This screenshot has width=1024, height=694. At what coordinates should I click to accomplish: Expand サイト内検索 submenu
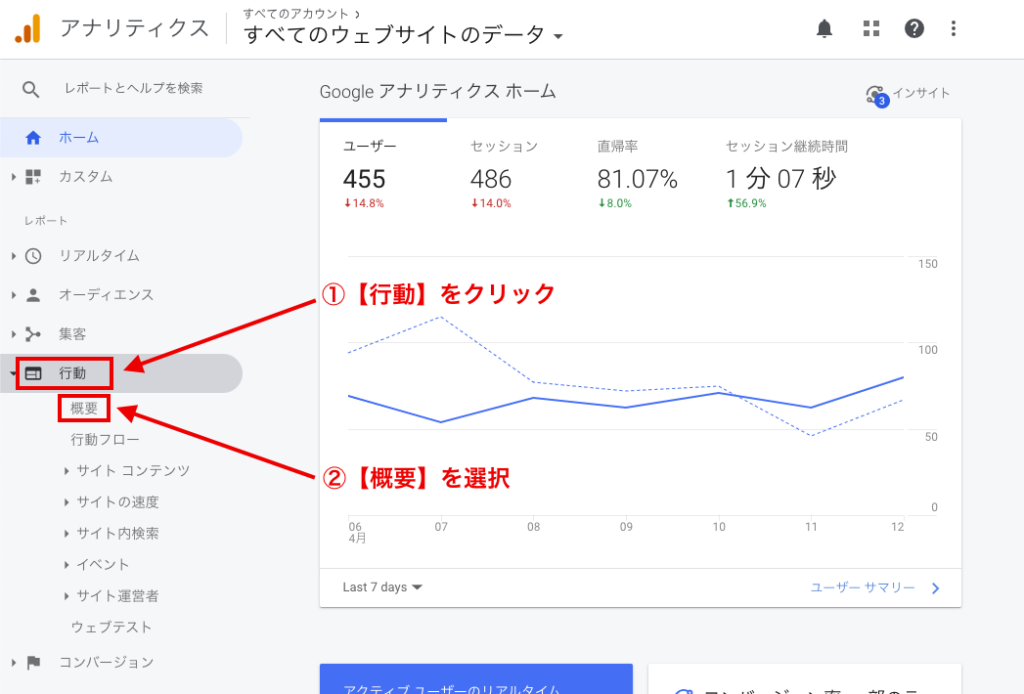[x=67, y=533]
